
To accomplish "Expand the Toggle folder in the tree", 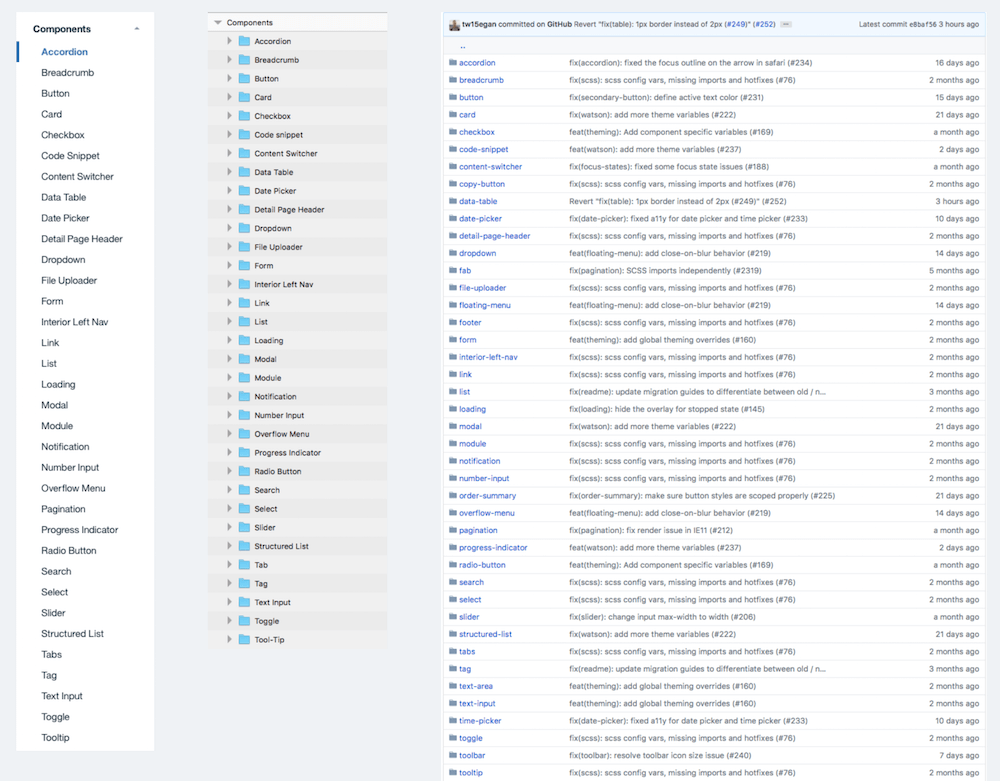I will pos(230,620).
